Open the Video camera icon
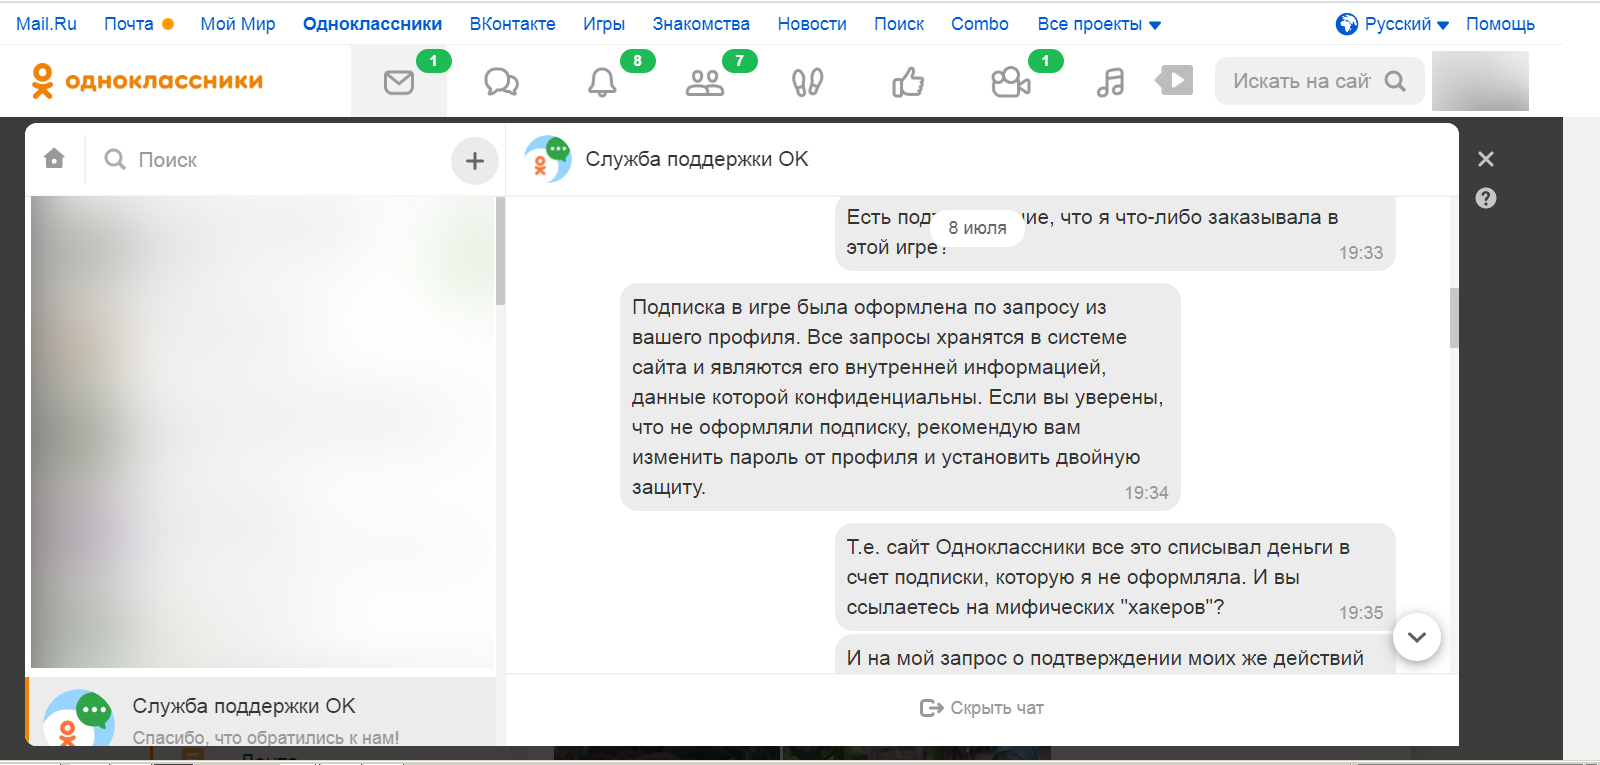Viewport: 1600px width, 765px height. coord(1011,82)
